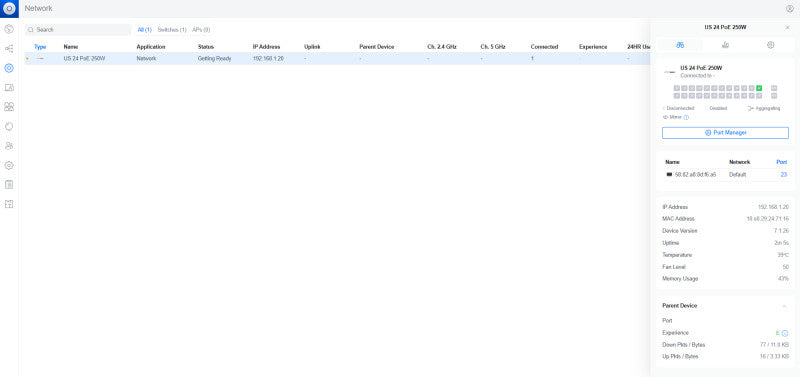Click the Getting Ready status cell
The image size is (800, 377).
(x=214, y=59)
